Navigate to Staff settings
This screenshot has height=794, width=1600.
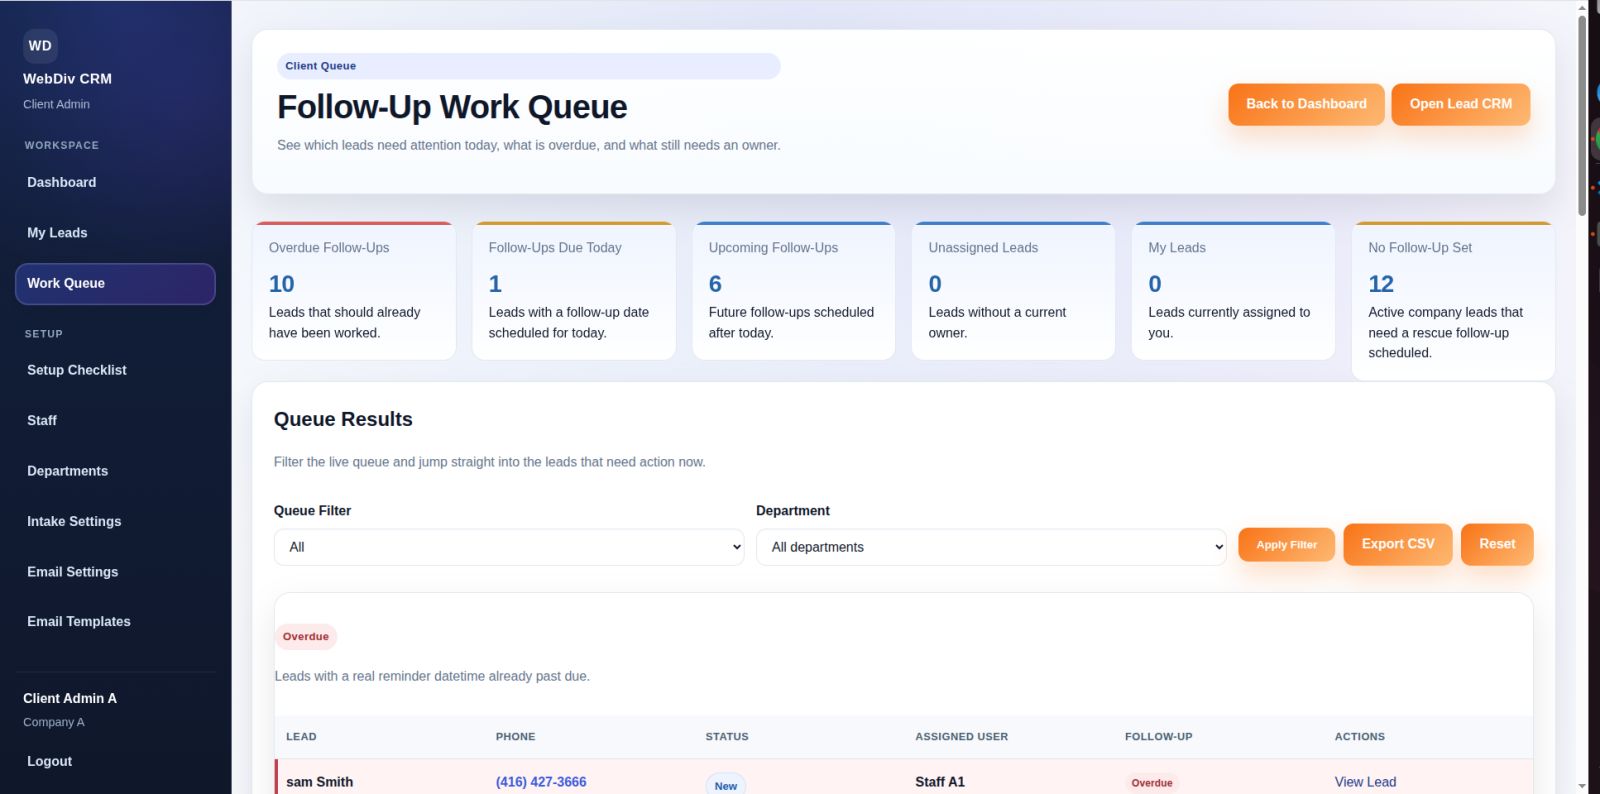pyautogui.click(x=42, y=421)
